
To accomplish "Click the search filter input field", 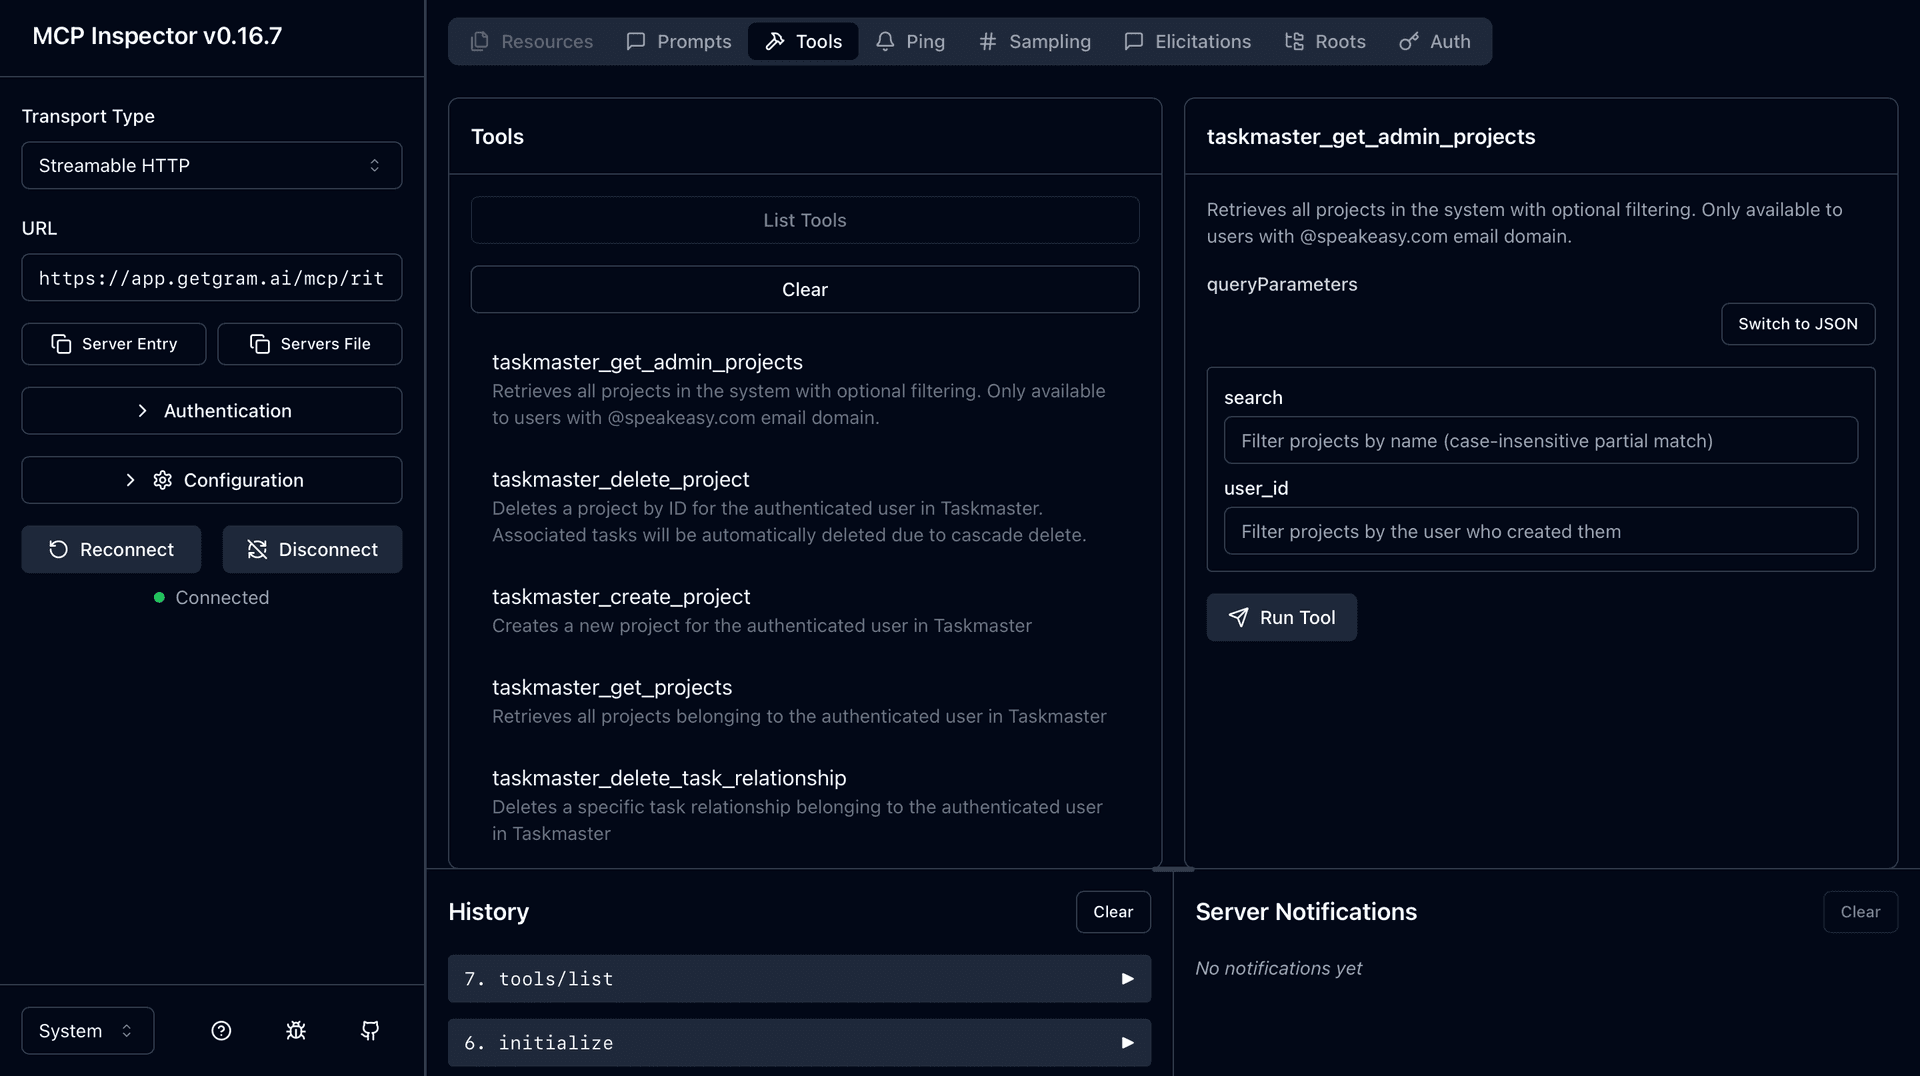I will [x=1540, y=440].
